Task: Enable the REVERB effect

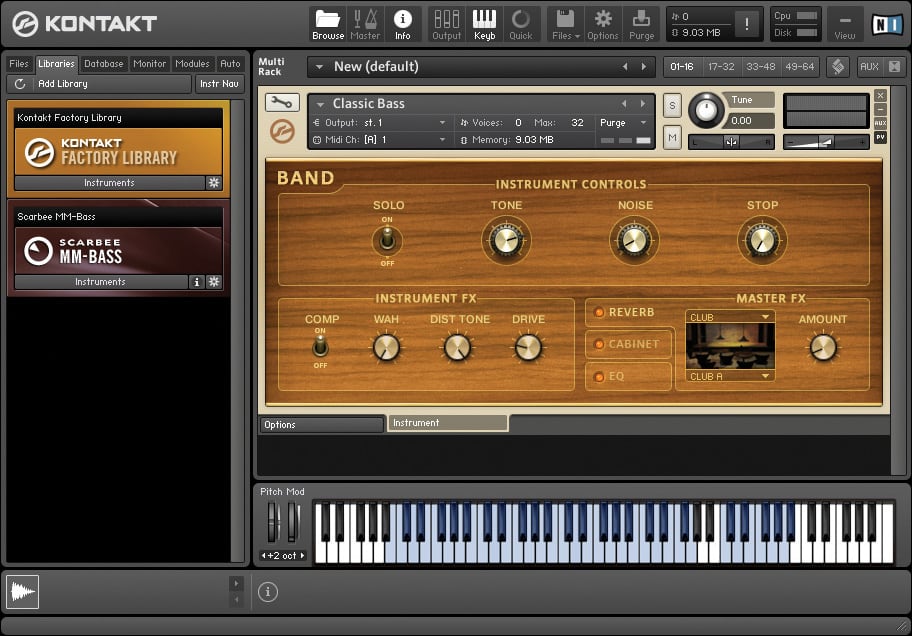Action: [599, 312]
